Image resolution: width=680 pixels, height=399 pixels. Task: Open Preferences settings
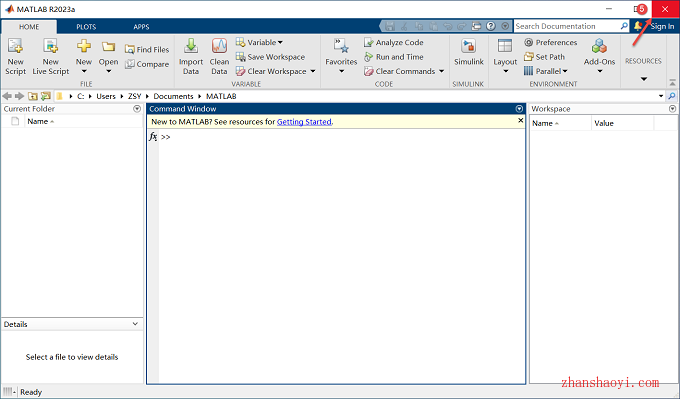point(551,43)
